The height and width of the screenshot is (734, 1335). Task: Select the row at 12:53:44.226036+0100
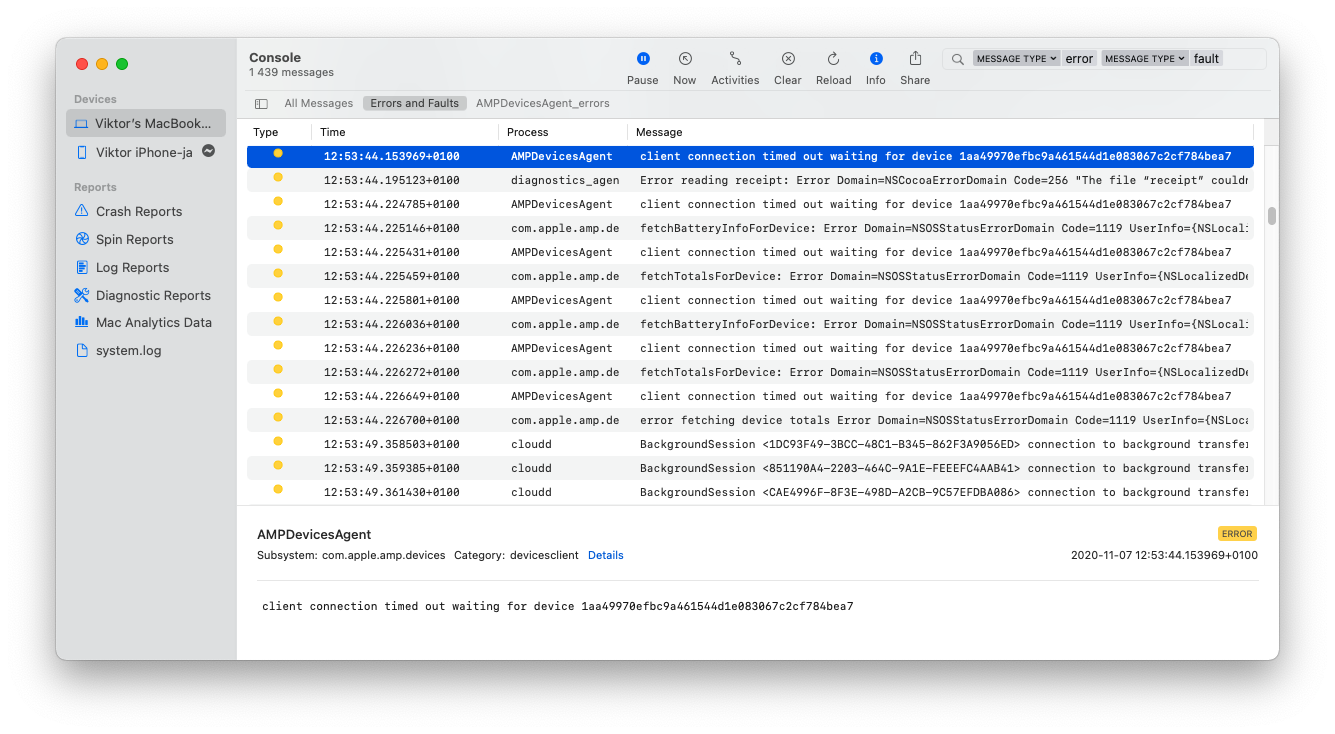750,324
